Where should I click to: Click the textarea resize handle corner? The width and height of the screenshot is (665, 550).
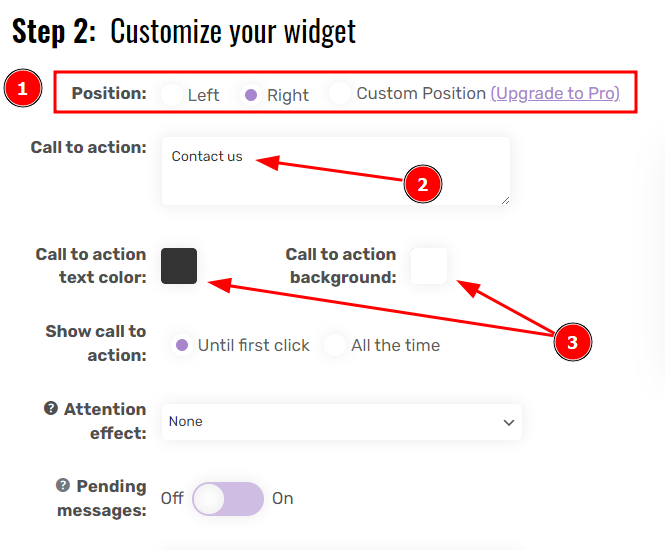click(505, 201)
